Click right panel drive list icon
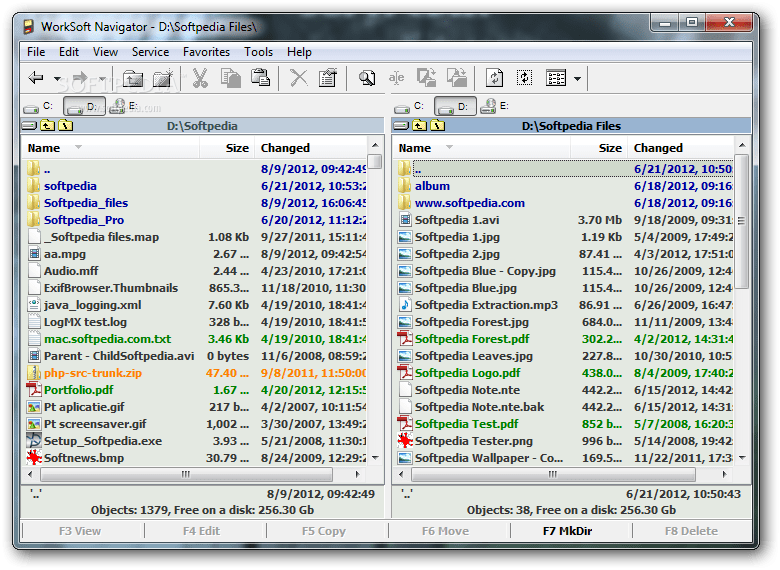The width and height of the screenshot is (780, 570). [401, 125]
